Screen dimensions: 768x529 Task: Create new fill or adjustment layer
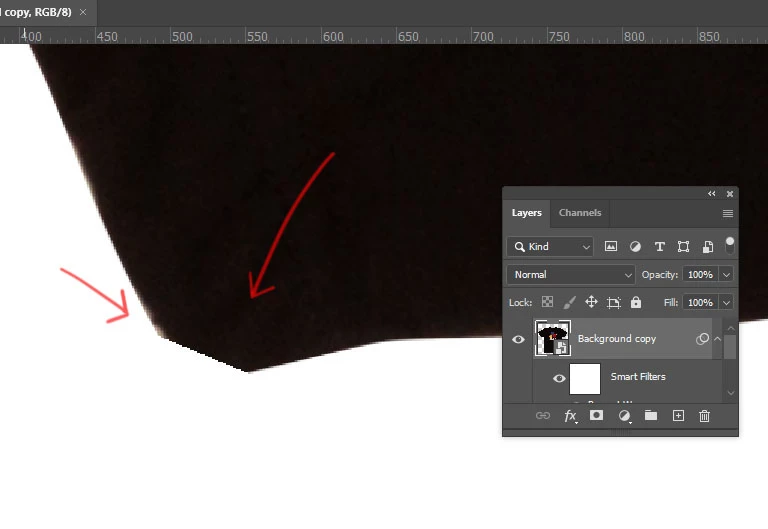pyautogui.click(x=624, y=416)
